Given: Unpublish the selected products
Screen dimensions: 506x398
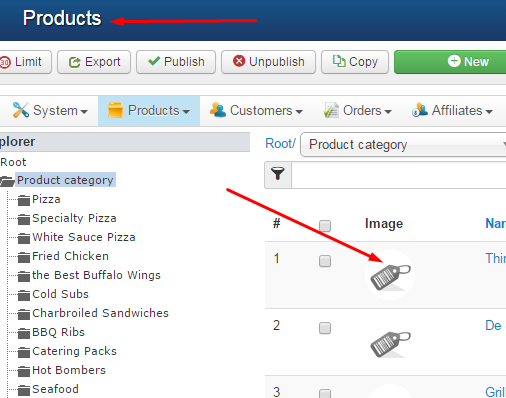Looking at the screenshot, I should [268, 62].
